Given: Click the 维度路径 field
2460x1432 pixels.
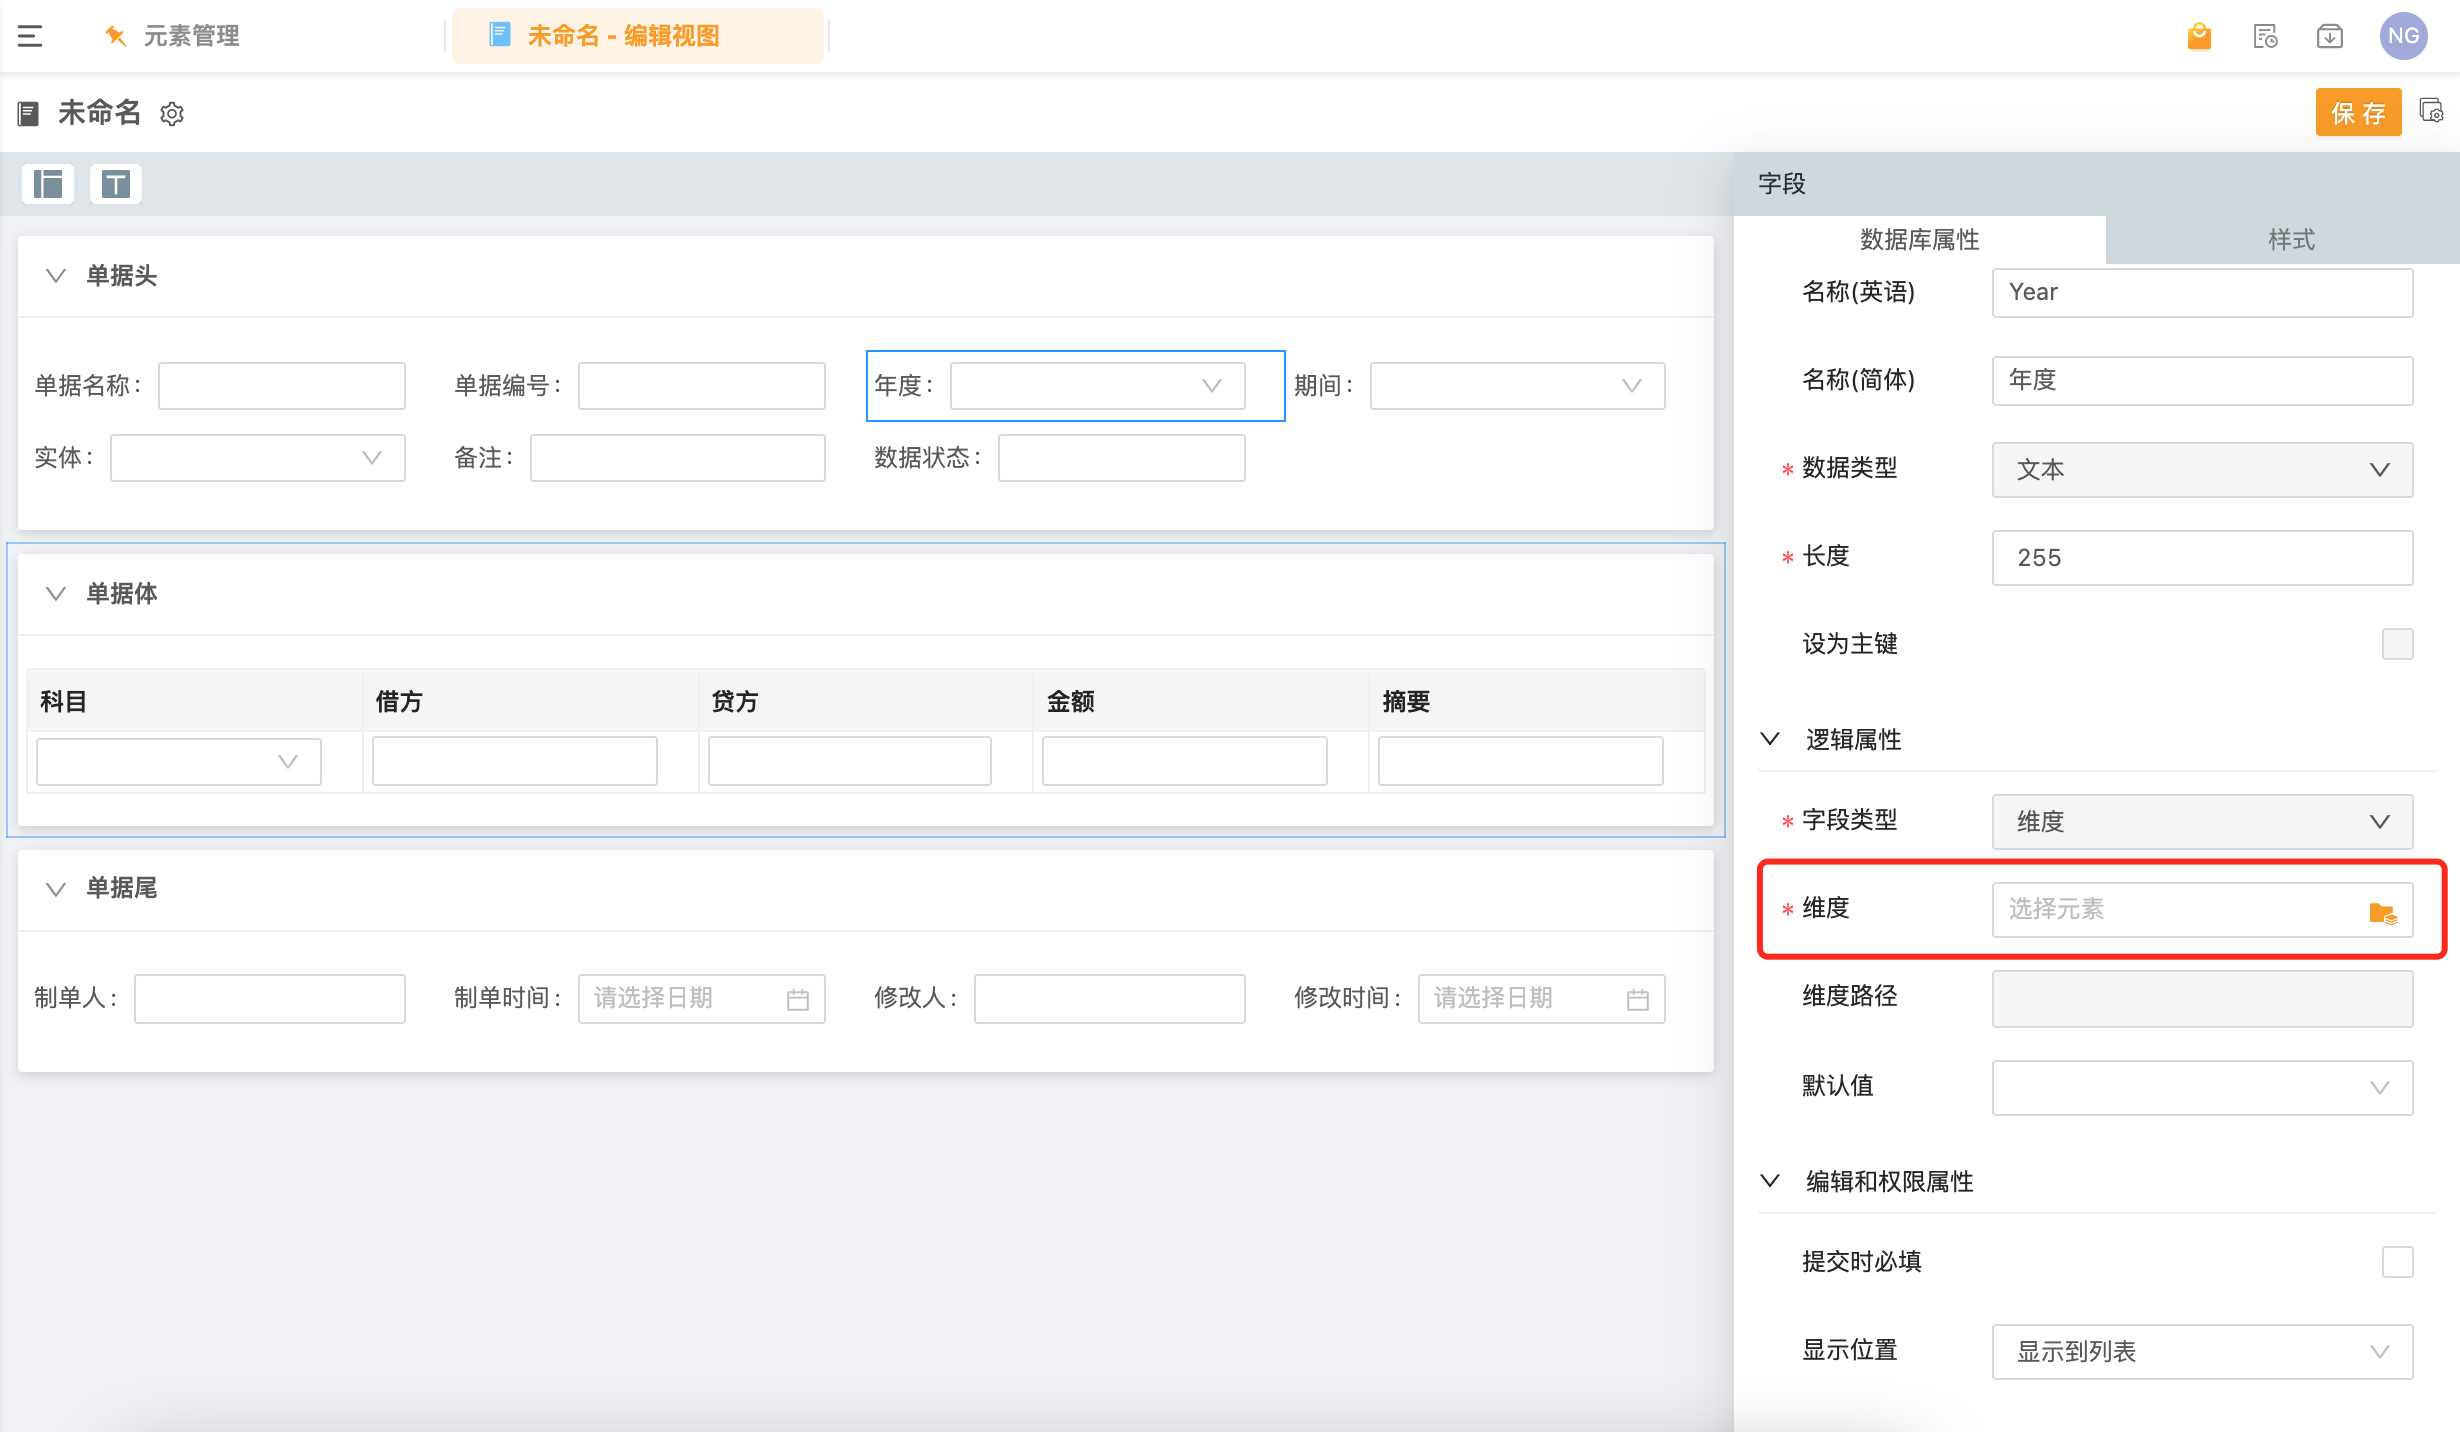Looking at the screenshot, I should [2202, 998].
